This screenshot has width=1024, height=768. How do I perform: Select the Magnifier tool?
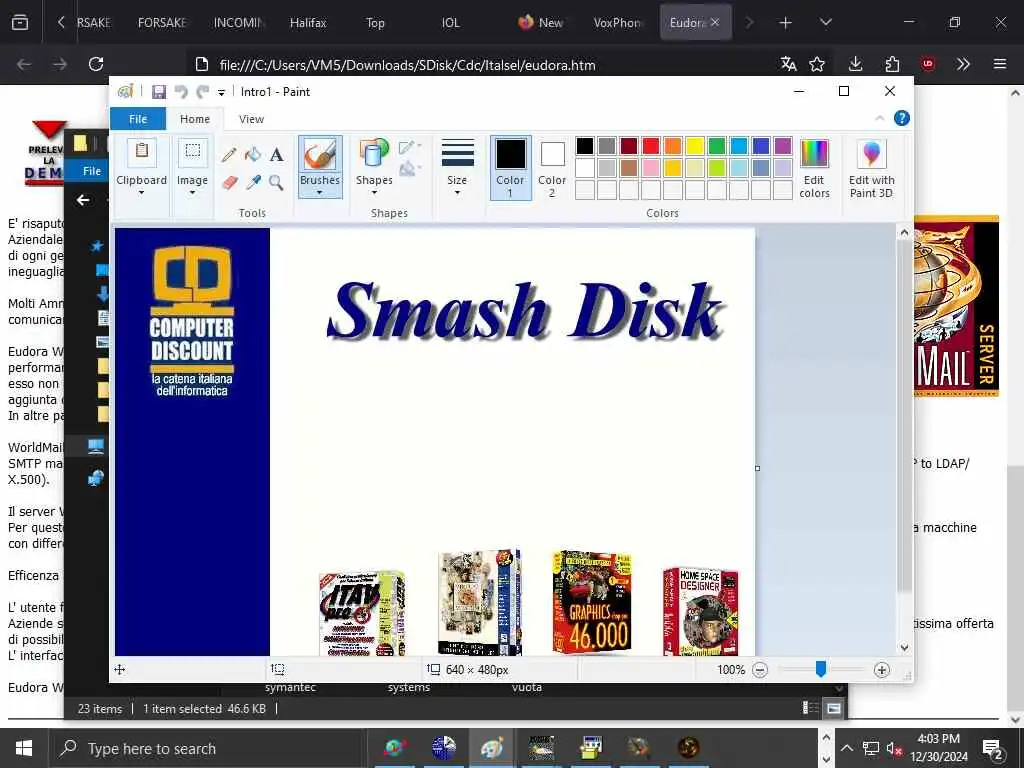tap(276, 182)
